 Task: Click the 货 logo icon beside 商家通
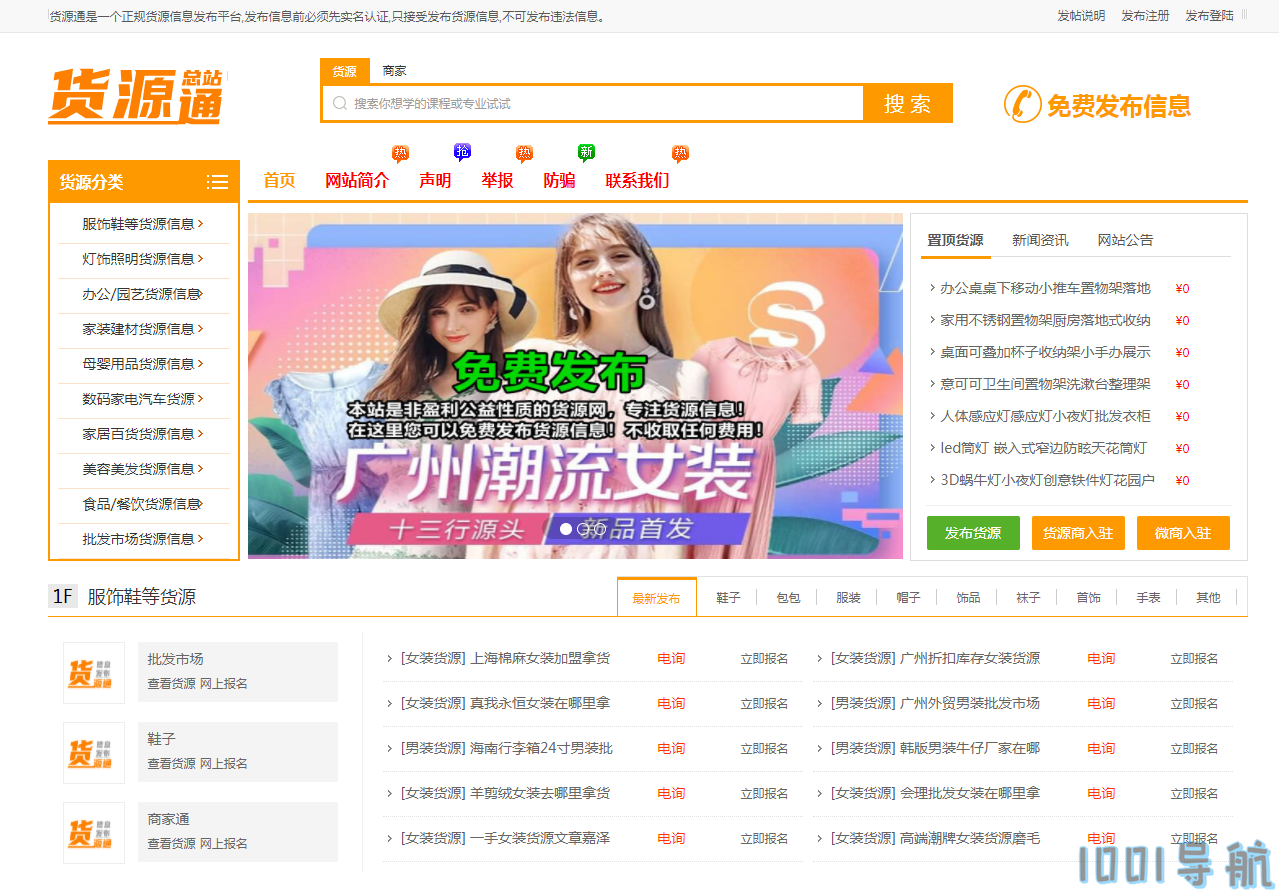pos(93,832)
